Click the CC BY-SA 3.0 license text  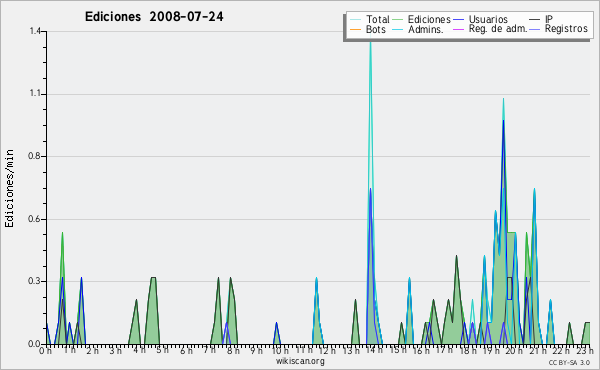[569, 362]
